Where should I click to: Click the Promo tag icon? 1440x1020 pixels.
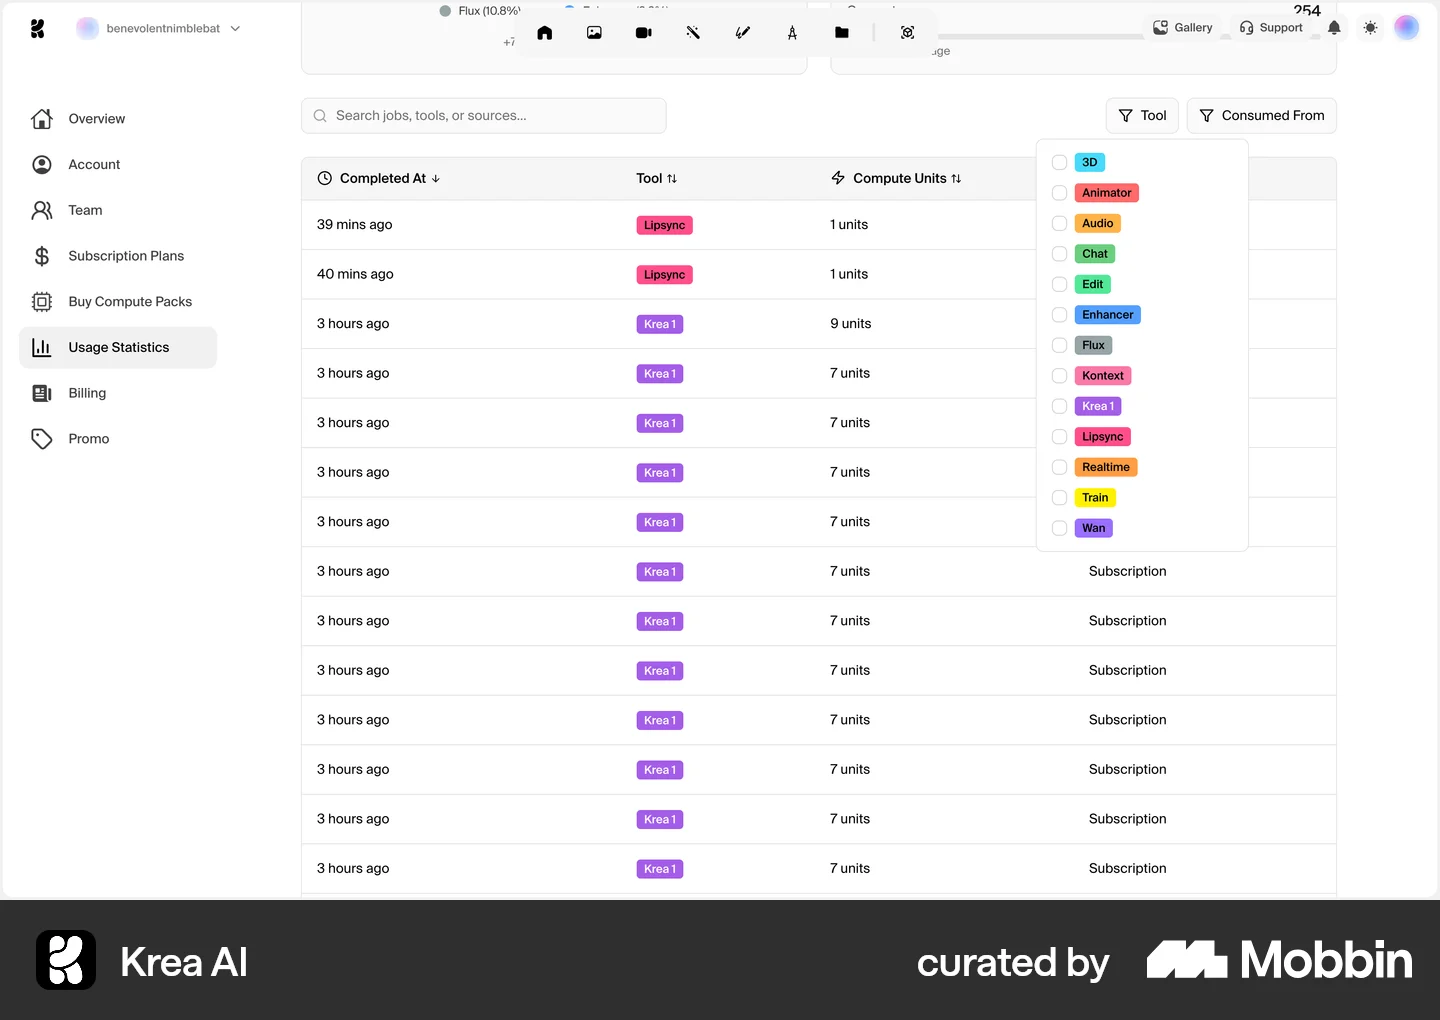point(42,439)
